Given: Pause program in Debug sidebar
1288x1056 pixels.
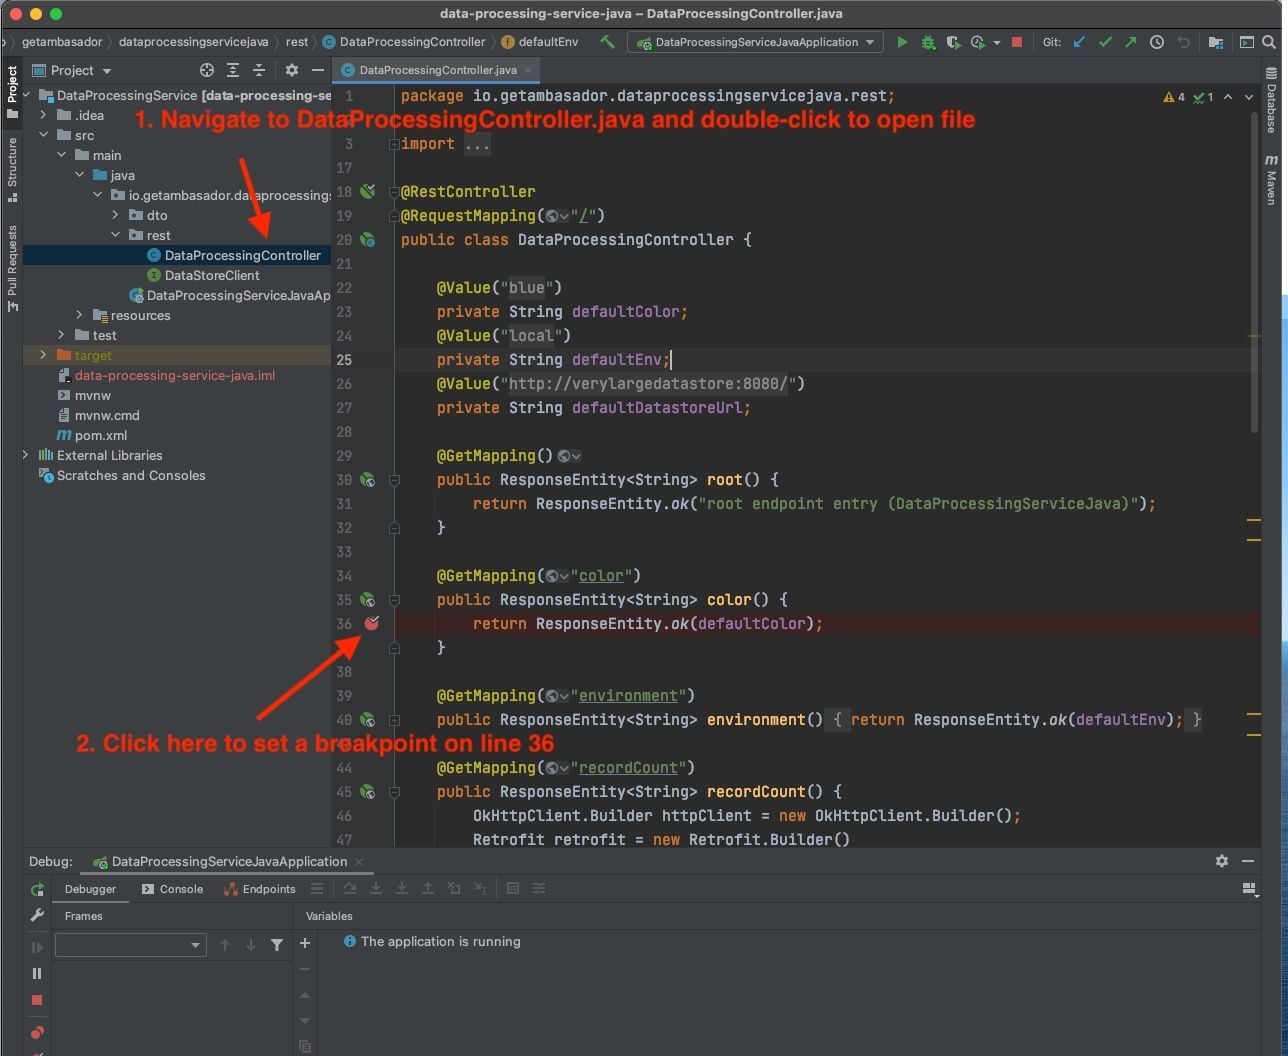Looking at the screenshot, I should coord(37,973).
